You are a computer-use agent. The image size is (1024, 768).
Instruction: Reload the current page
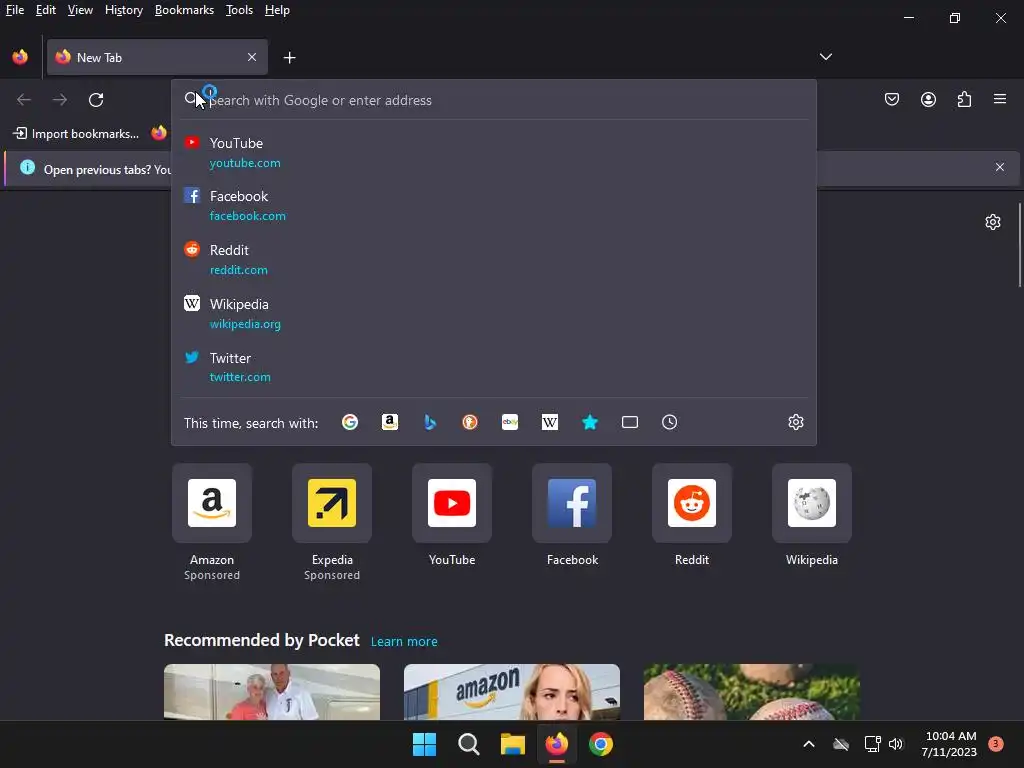pos(96,100)
